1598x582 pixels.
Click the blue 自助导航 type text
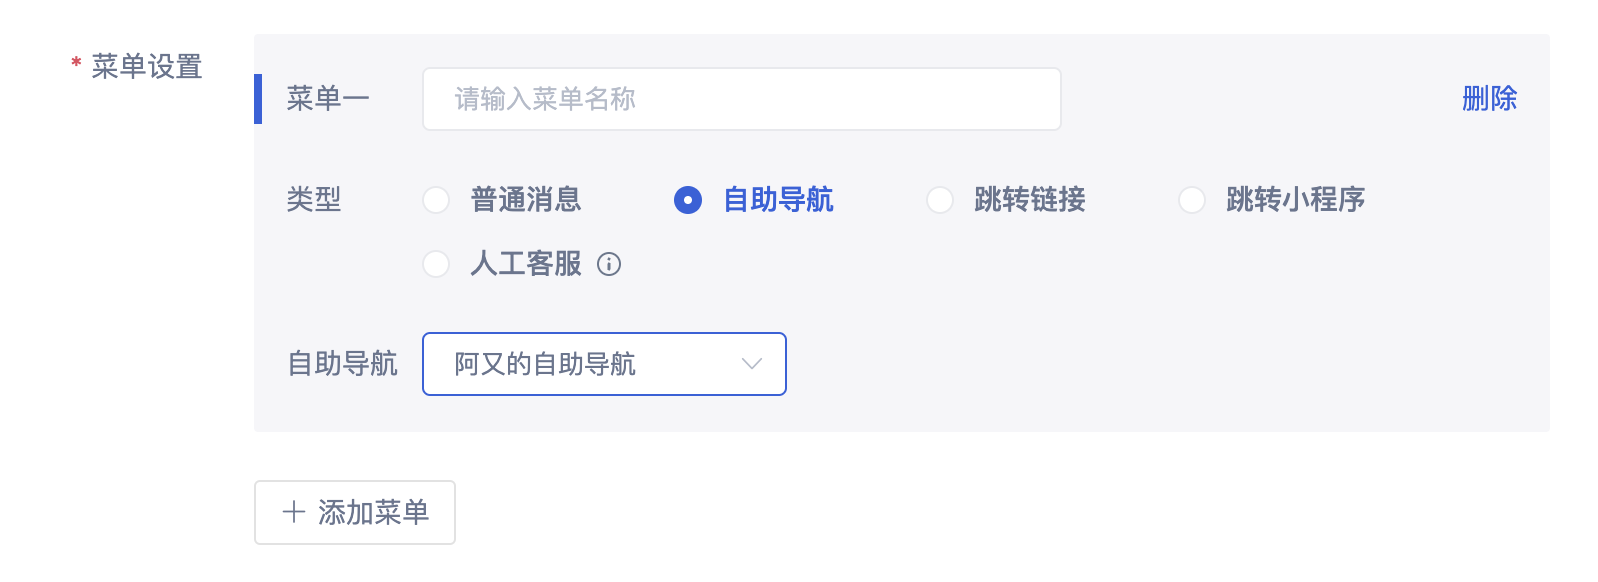click(778, 200)
